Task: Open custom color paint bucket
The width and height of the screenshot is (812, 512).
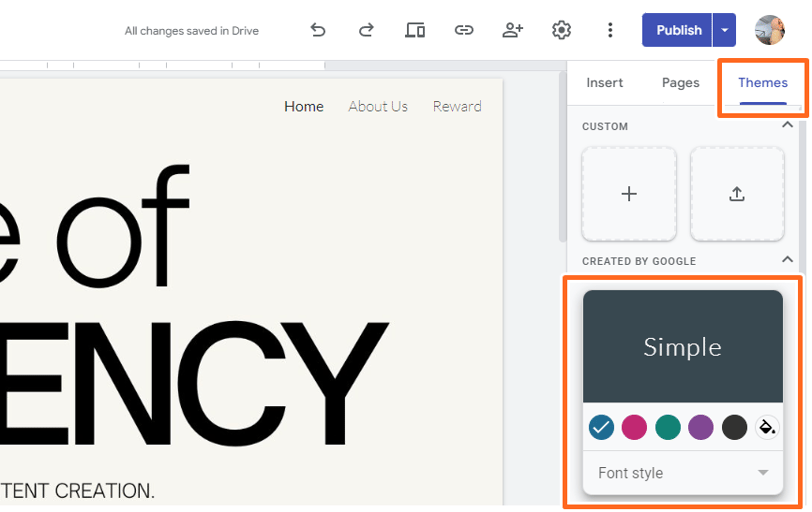Action: tap(767, 428)
